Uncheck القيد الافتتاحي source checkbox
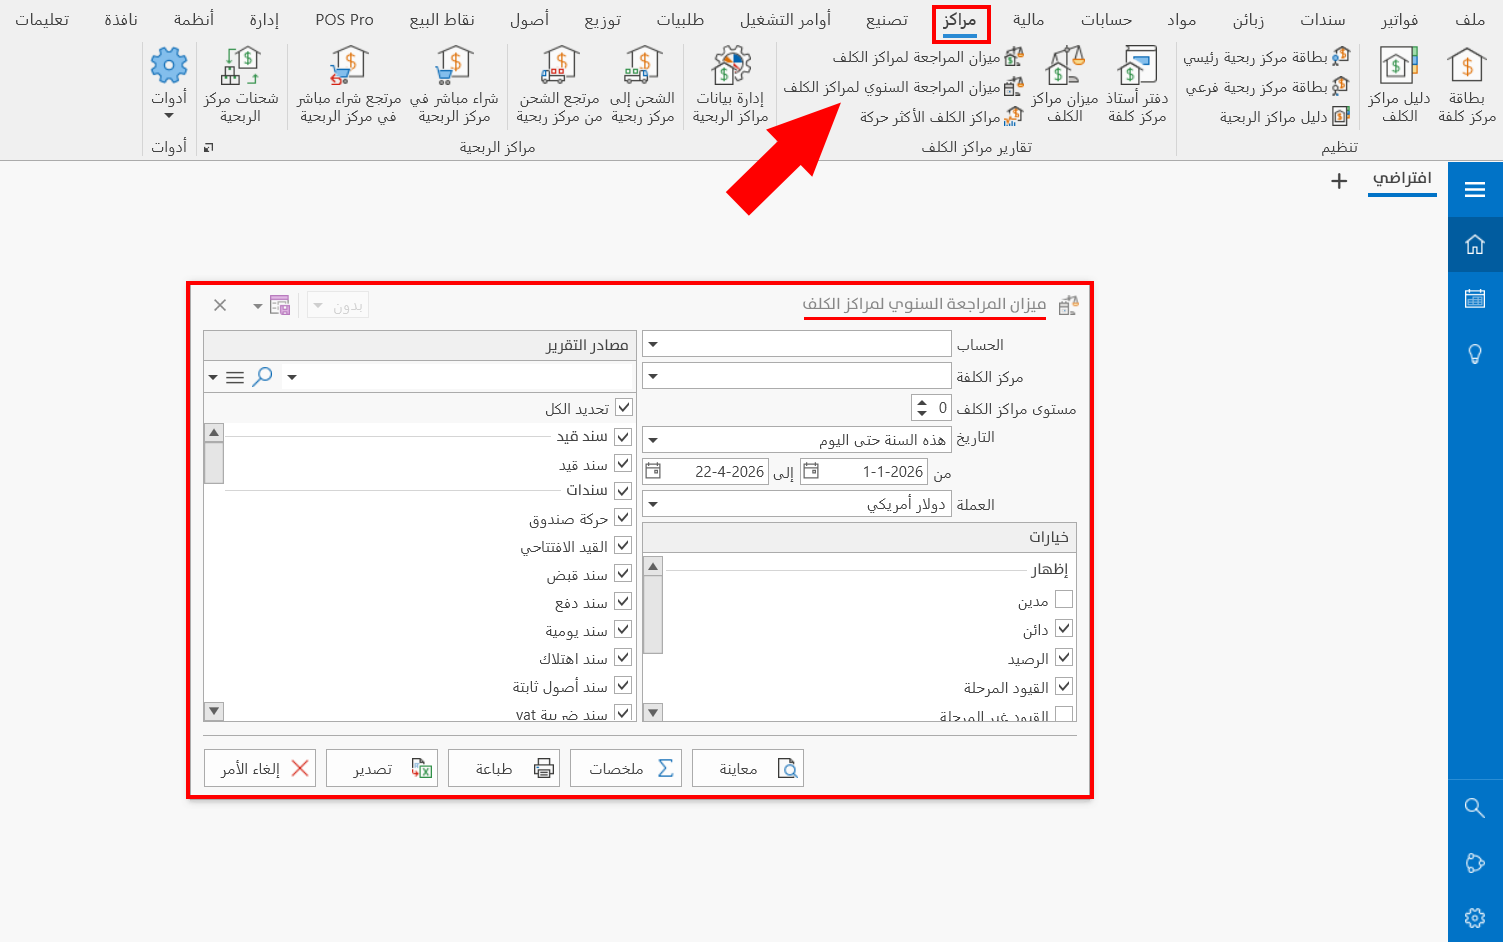Image resolution: width=1503 pixels, height=942 pixels. coord(623,546)
